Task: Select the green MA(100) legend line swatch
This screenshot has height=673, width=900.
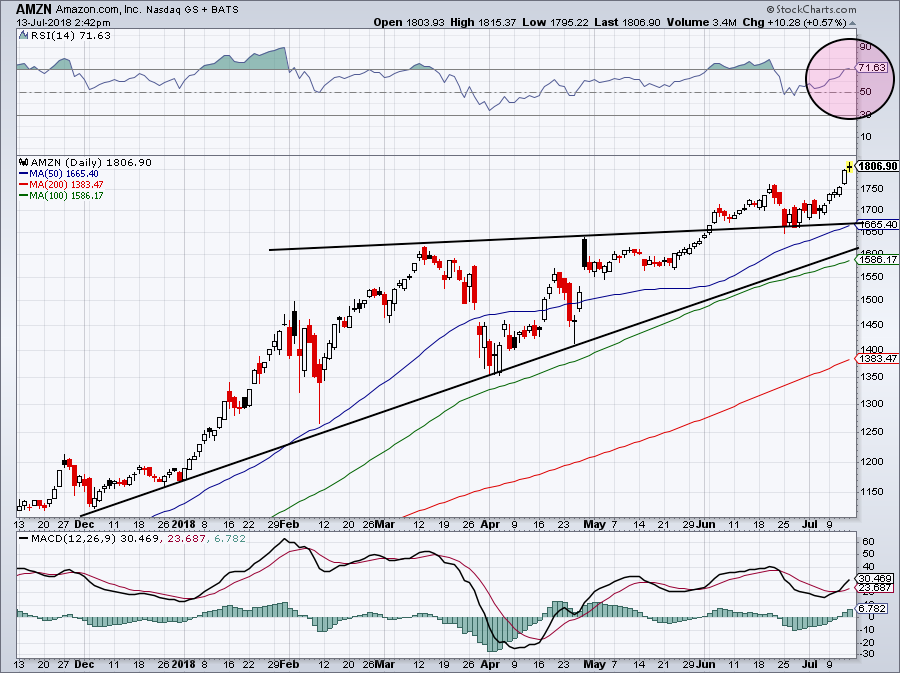Action: tap(24, 196)
